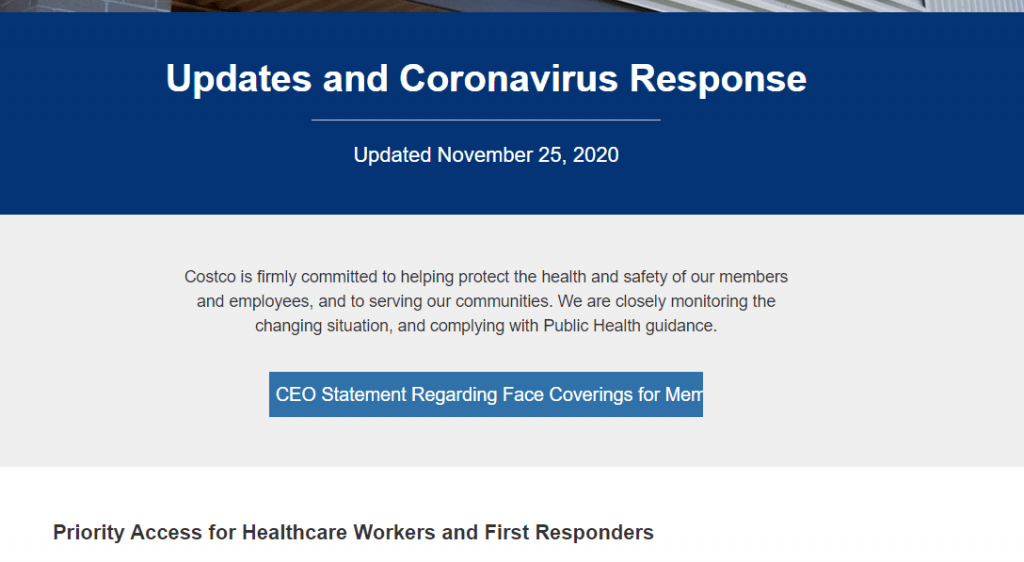The image size is (1024, 562).
Task: Open the CEO Statement Regarding Face Coverings button
Action: pyautogui.click(x=486, y=394)
